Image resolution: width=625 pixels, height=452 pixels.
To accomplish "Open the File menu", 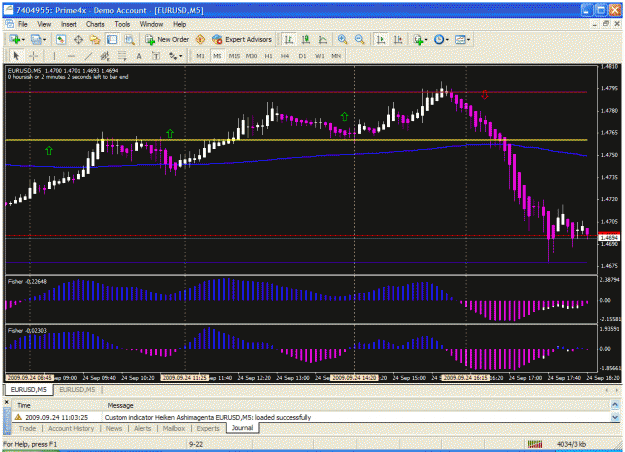I will tap(23, 24).
